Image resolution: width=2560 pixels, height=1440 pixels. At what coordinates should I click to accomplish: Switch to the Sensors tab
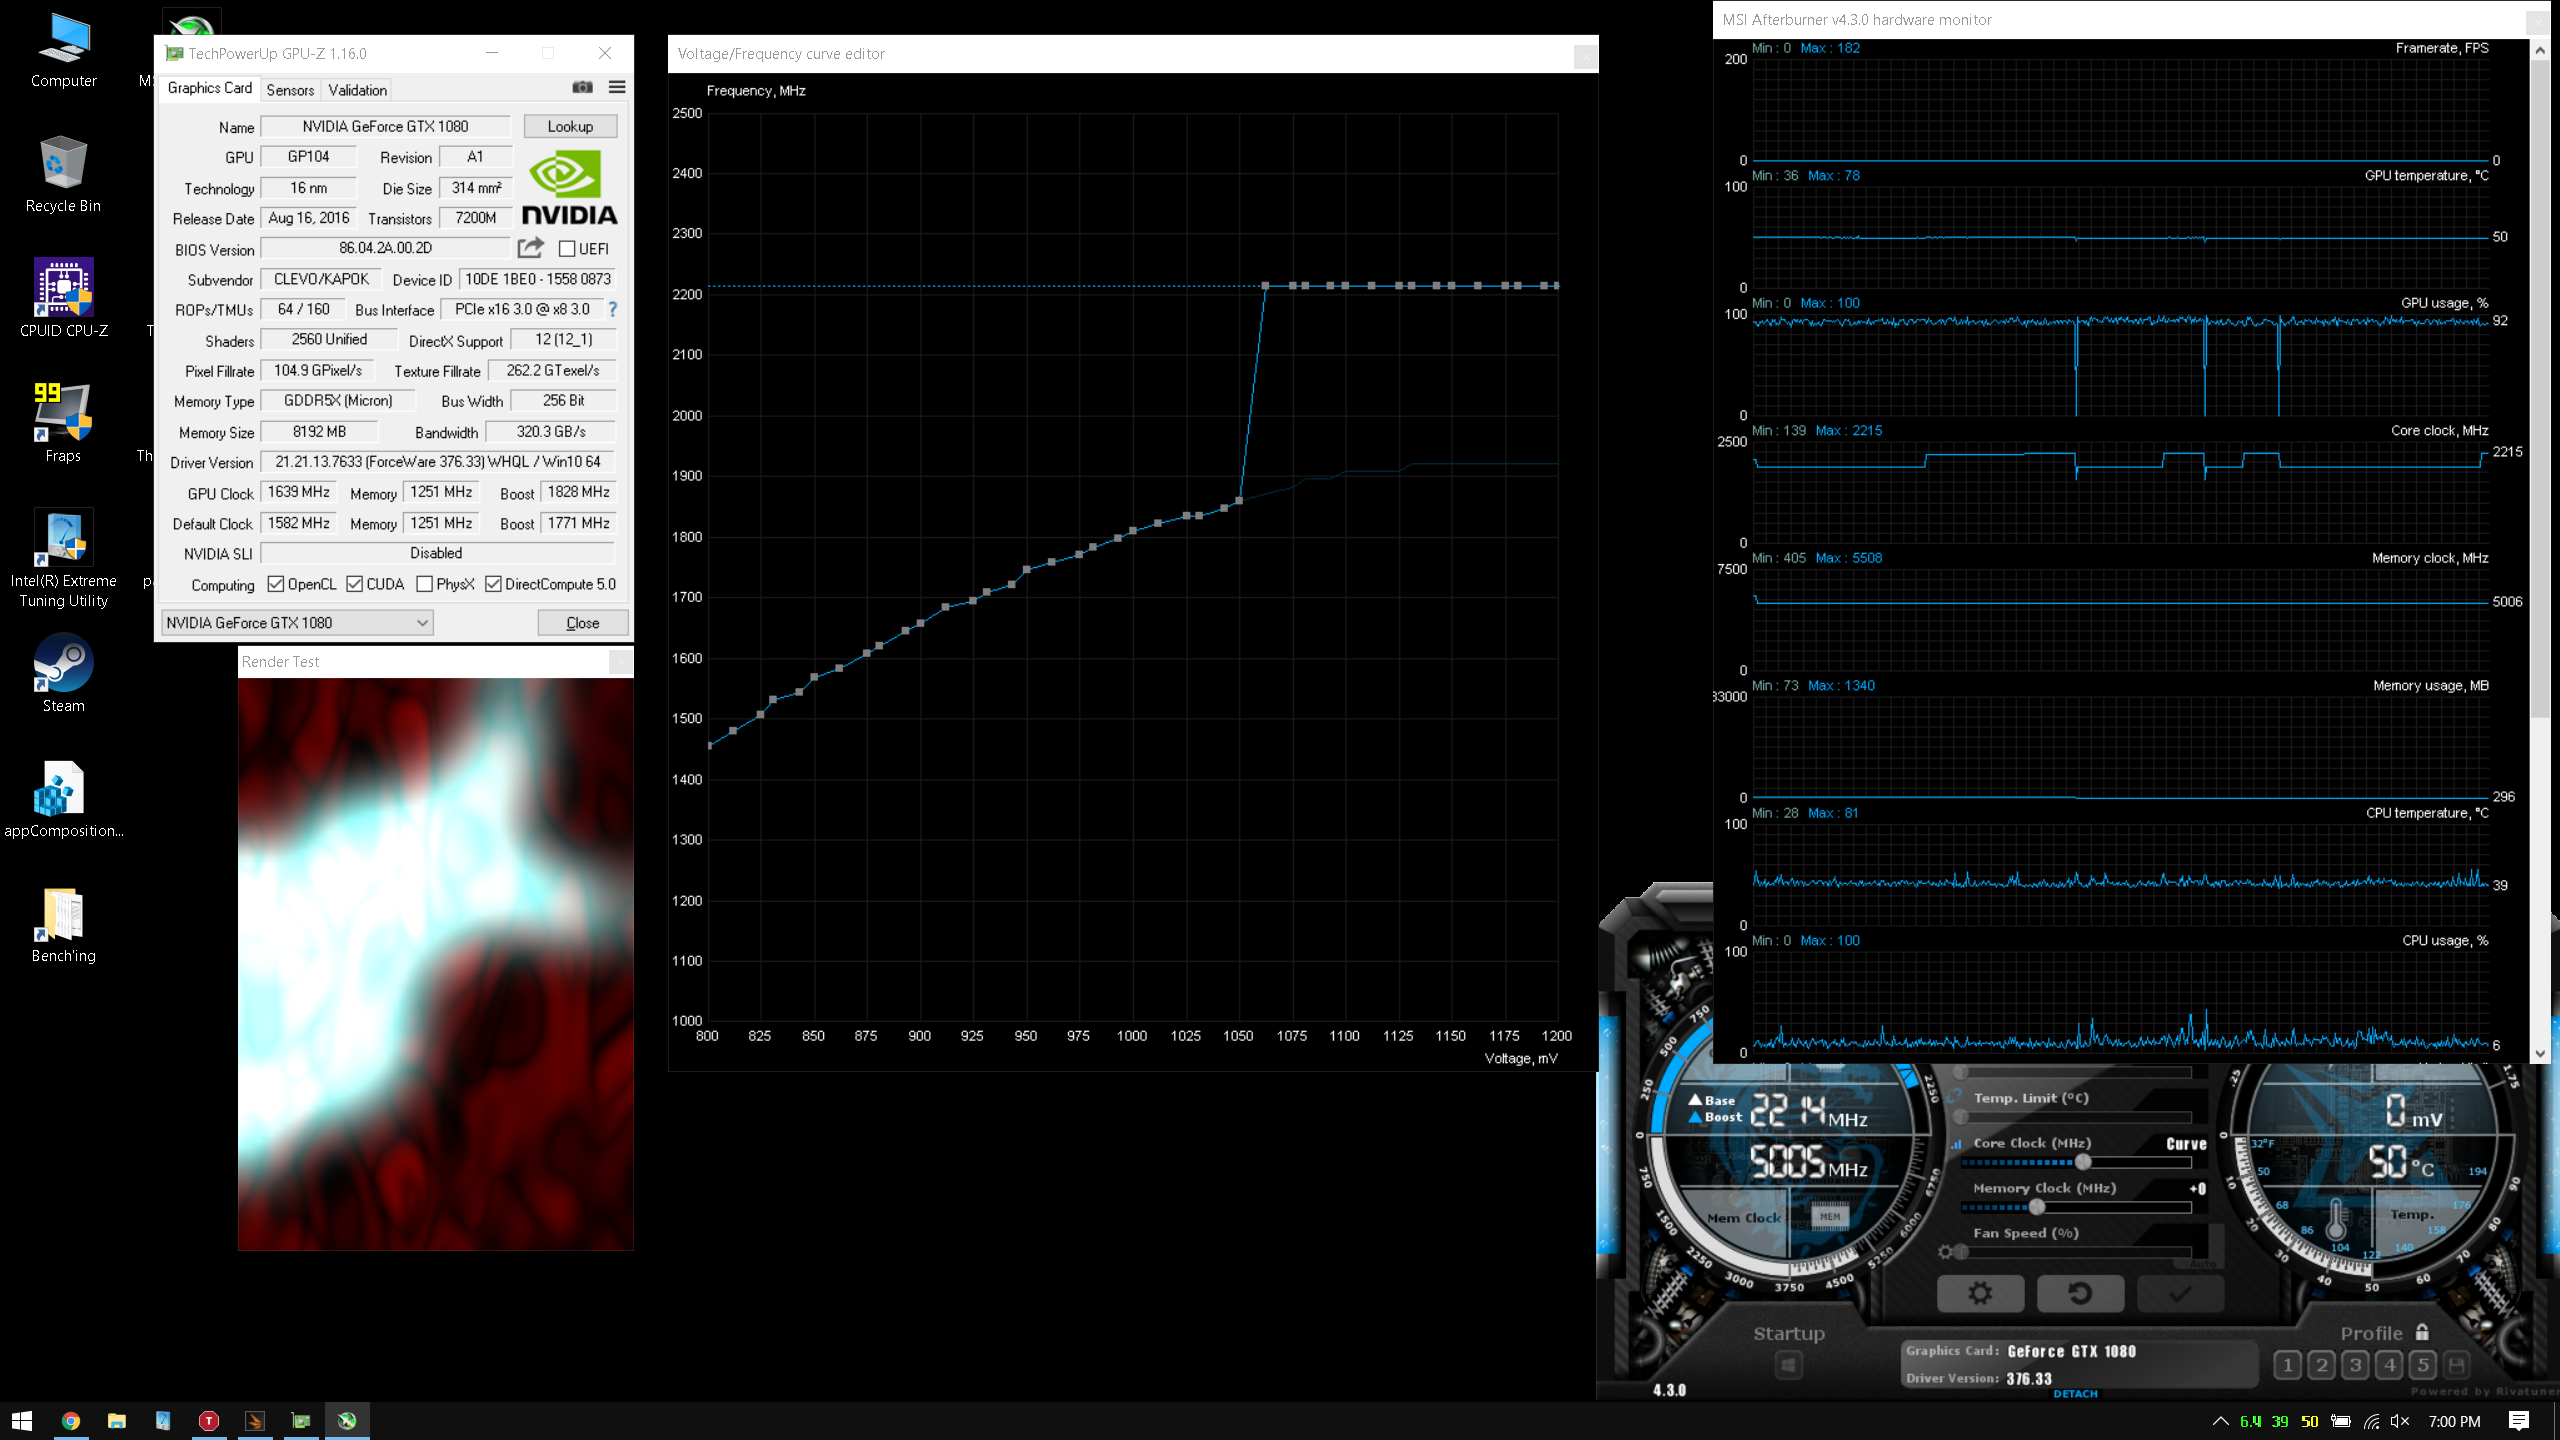290,90
